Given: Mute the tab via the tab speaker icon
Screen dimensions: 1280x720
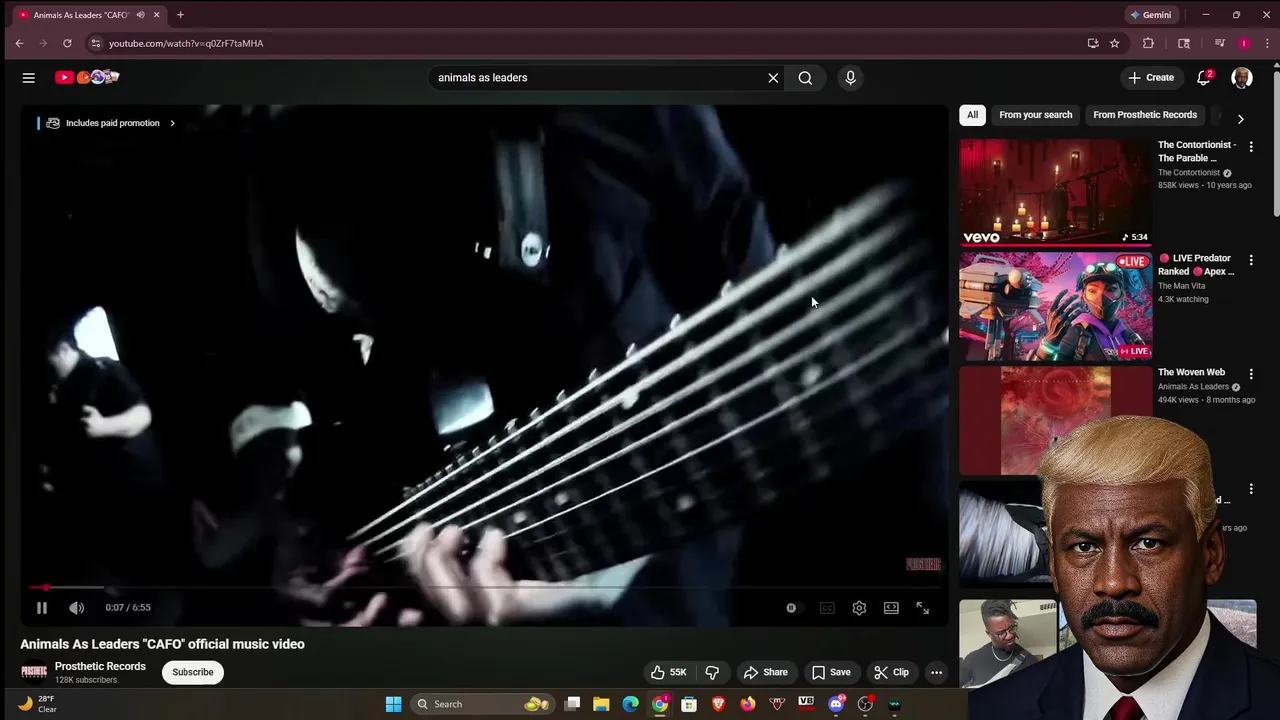Looking at the screenshot, I should (140, 15).
